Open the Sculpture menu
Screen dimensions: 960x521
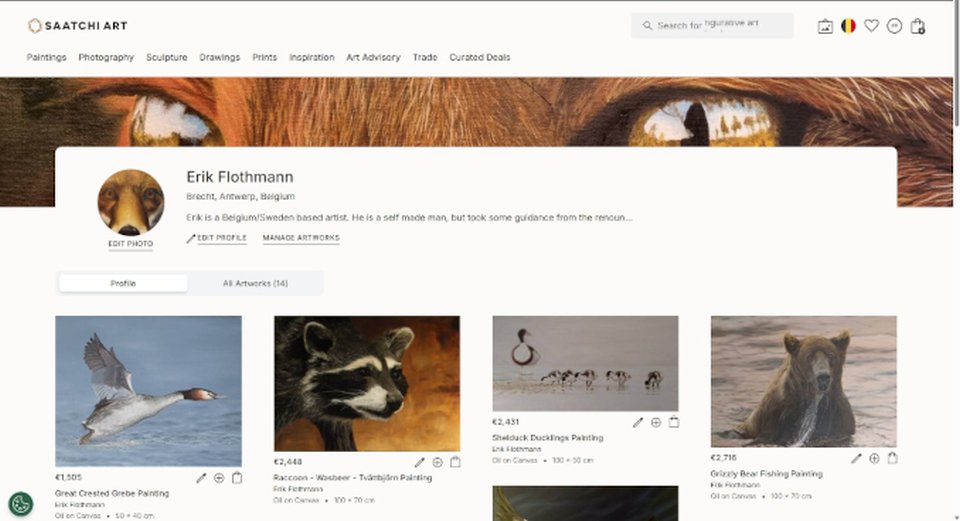(167, 58)
